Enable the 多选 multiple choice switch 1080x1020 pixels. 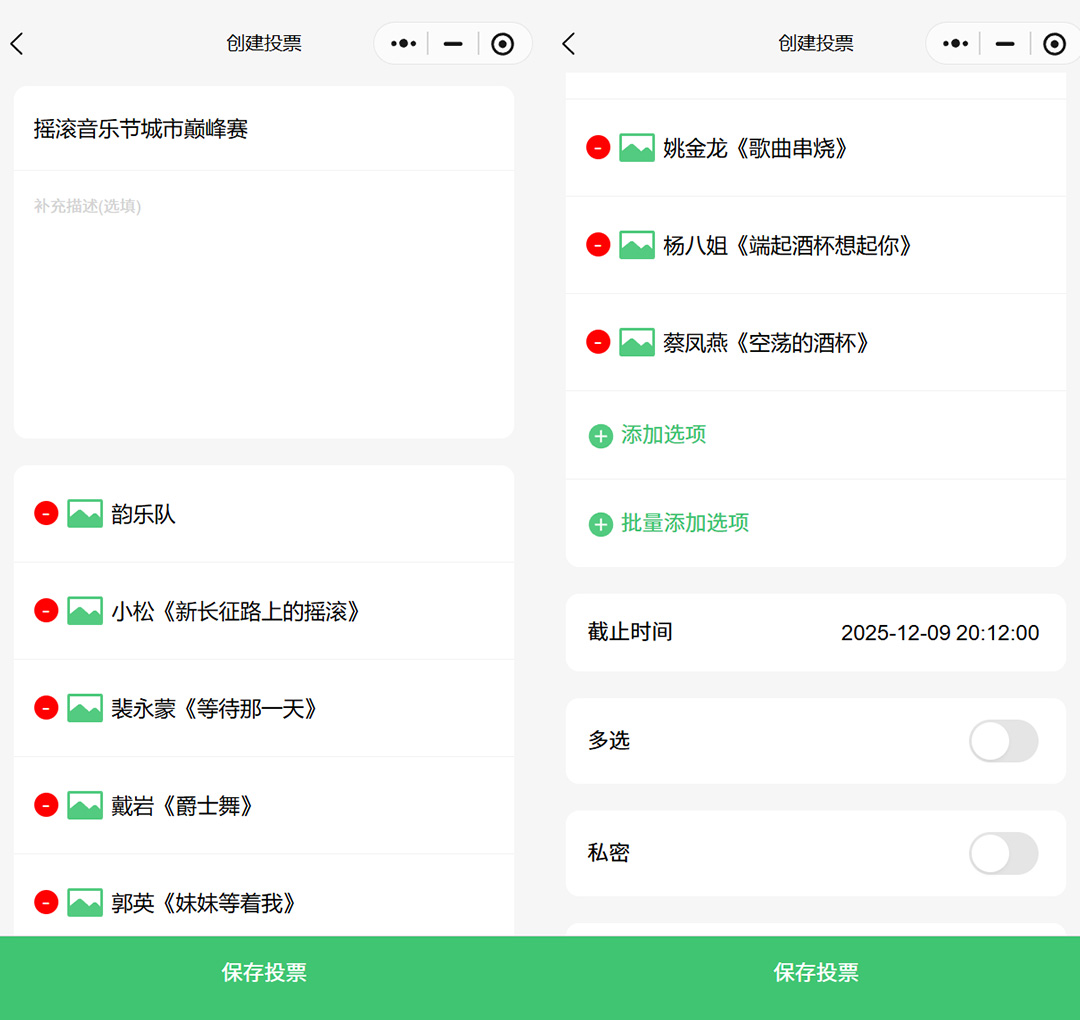tap(1003, 741)
